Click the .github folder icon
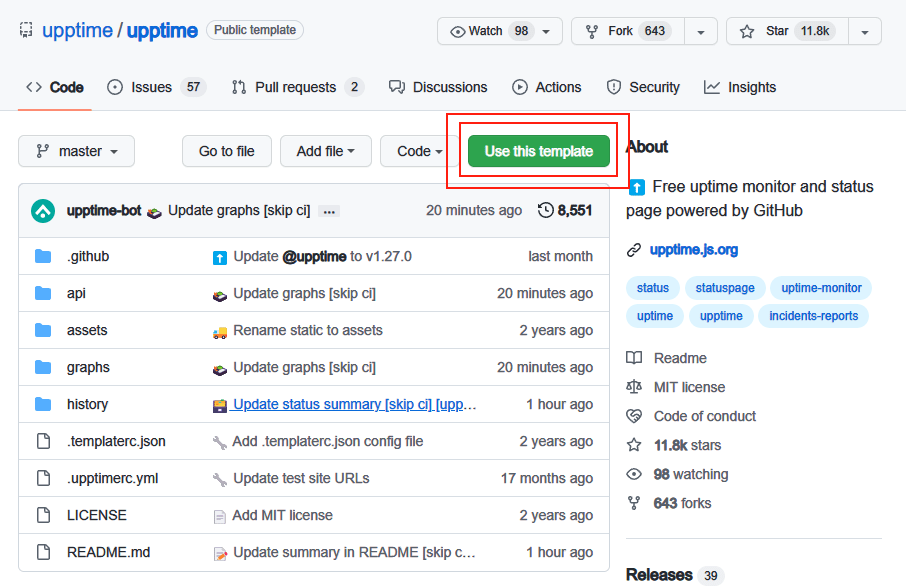 pyautogui.click(x=43, y=256)
